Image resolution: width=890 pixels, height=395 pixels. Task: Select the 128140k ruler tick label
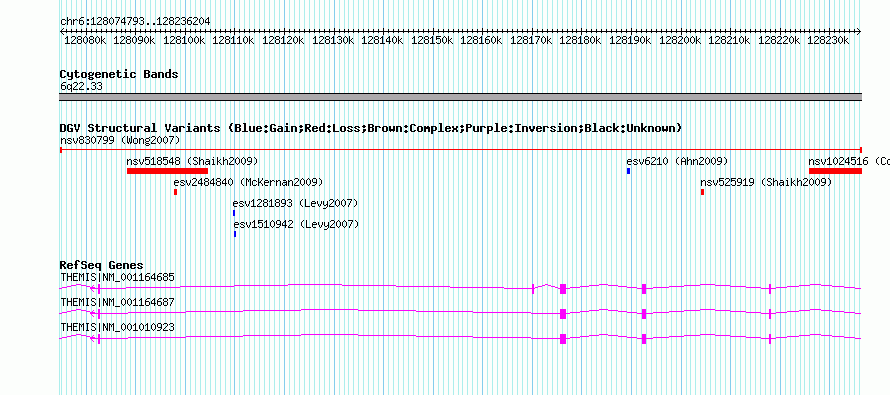coord(383,41)
